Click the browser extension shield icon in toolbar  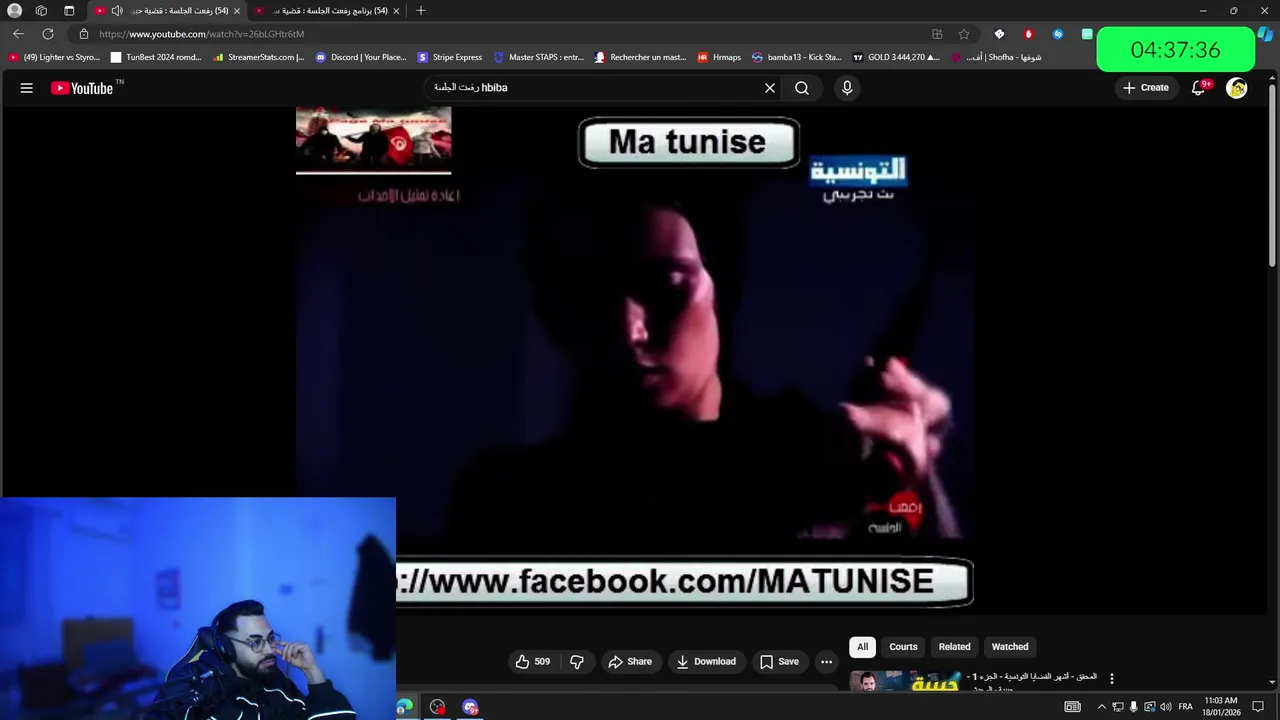click(x=999, y=34)
